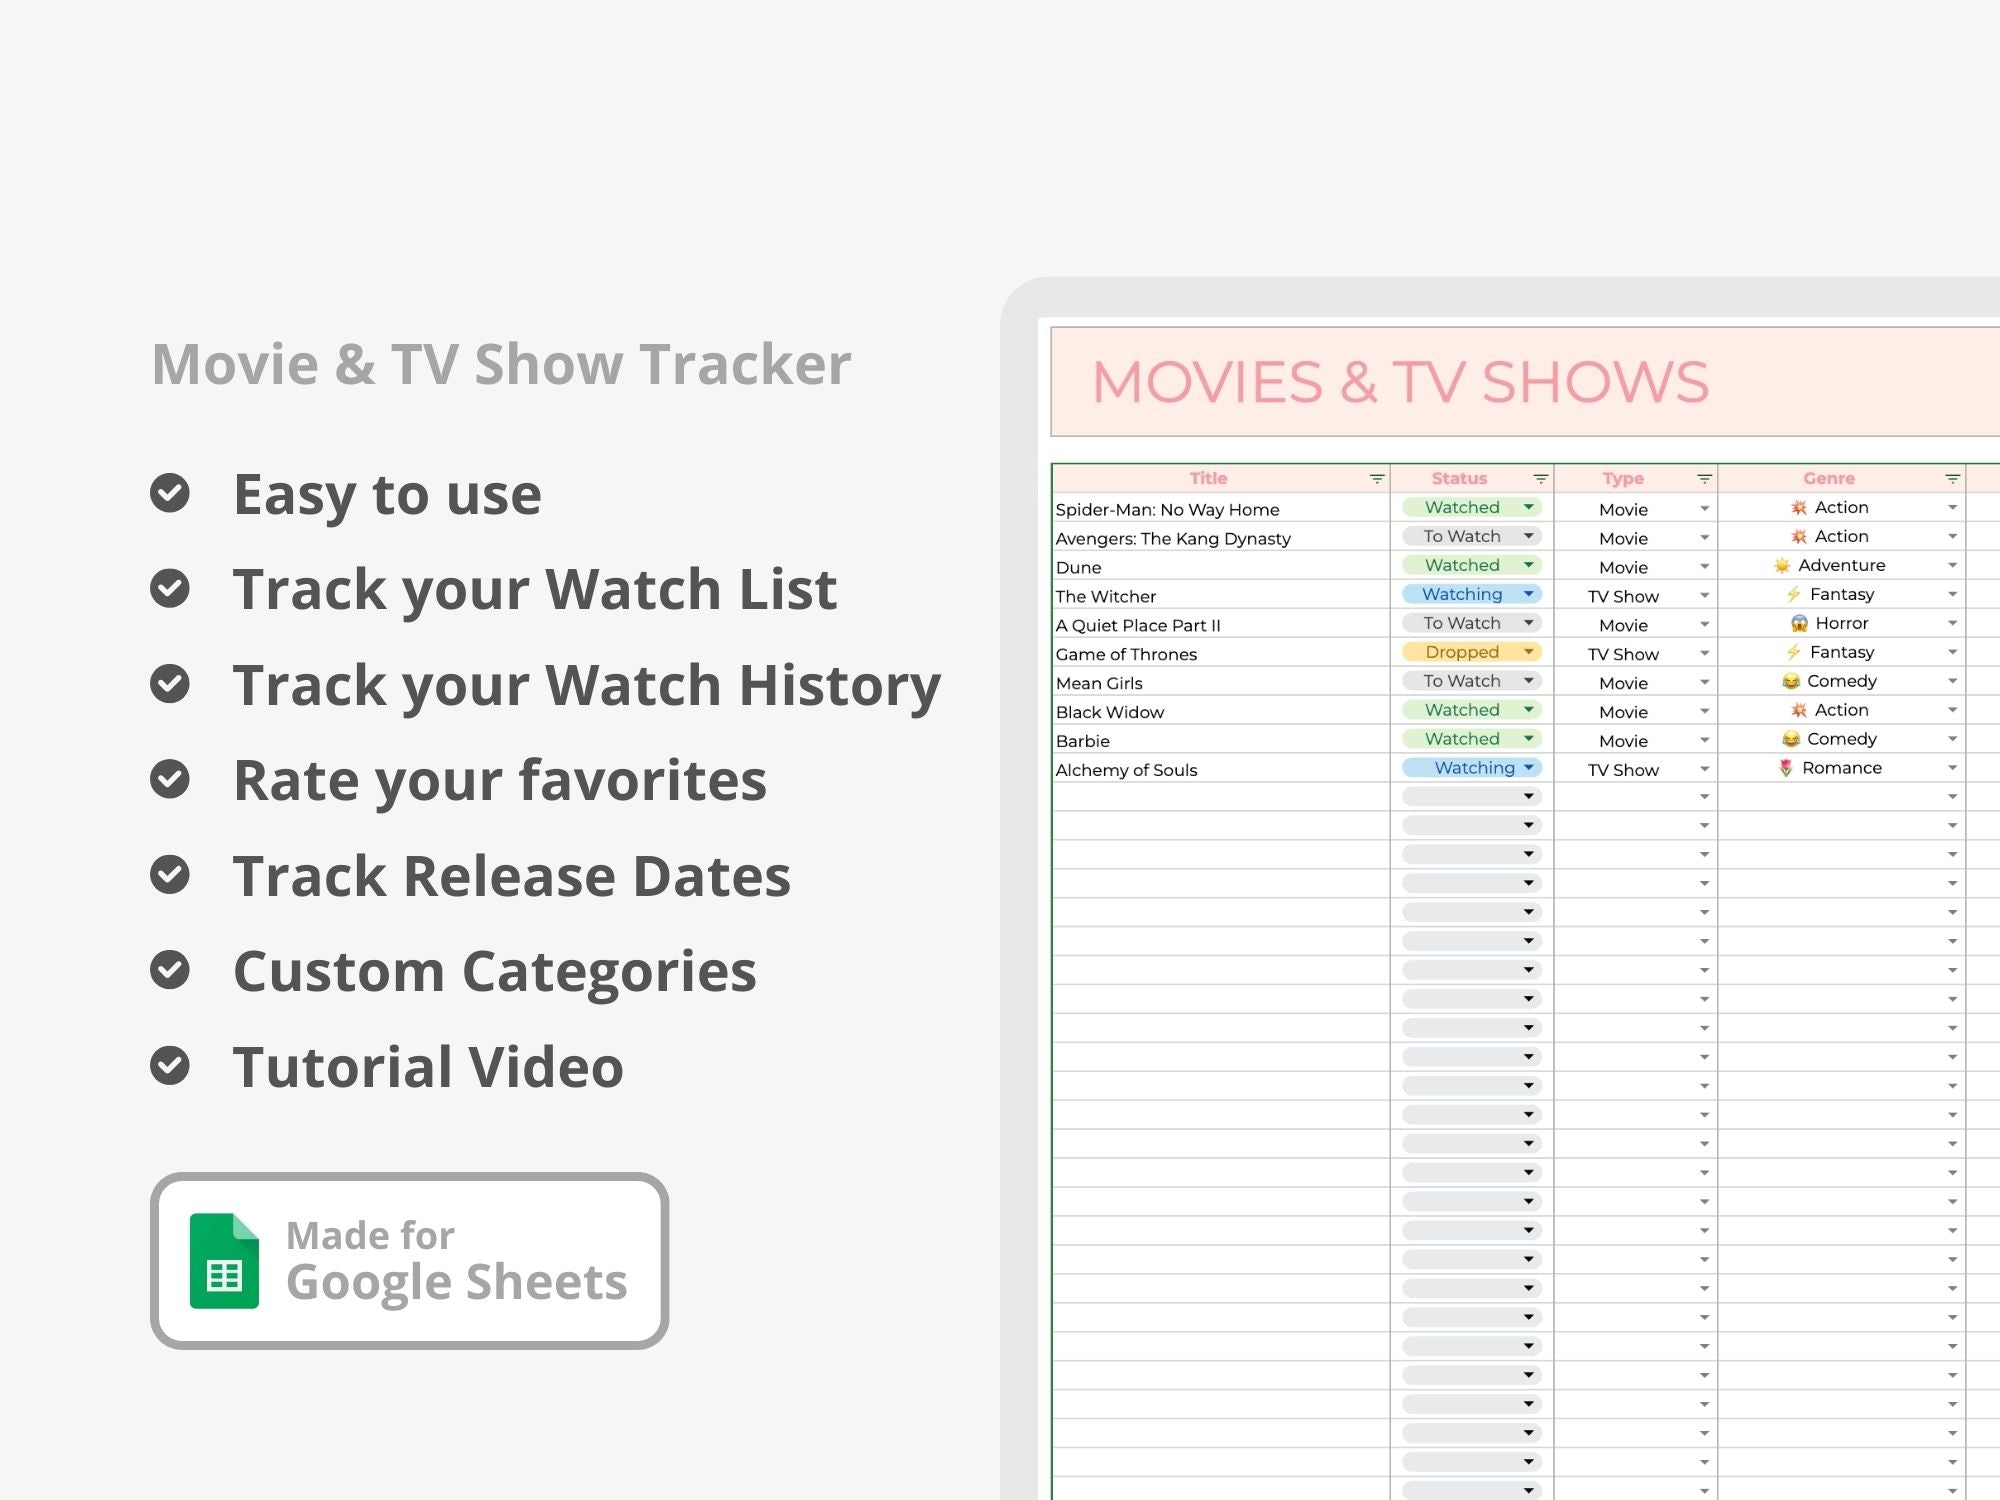Select the Genre column header
This screenshot has height=1500, width=2000.
1829,479
